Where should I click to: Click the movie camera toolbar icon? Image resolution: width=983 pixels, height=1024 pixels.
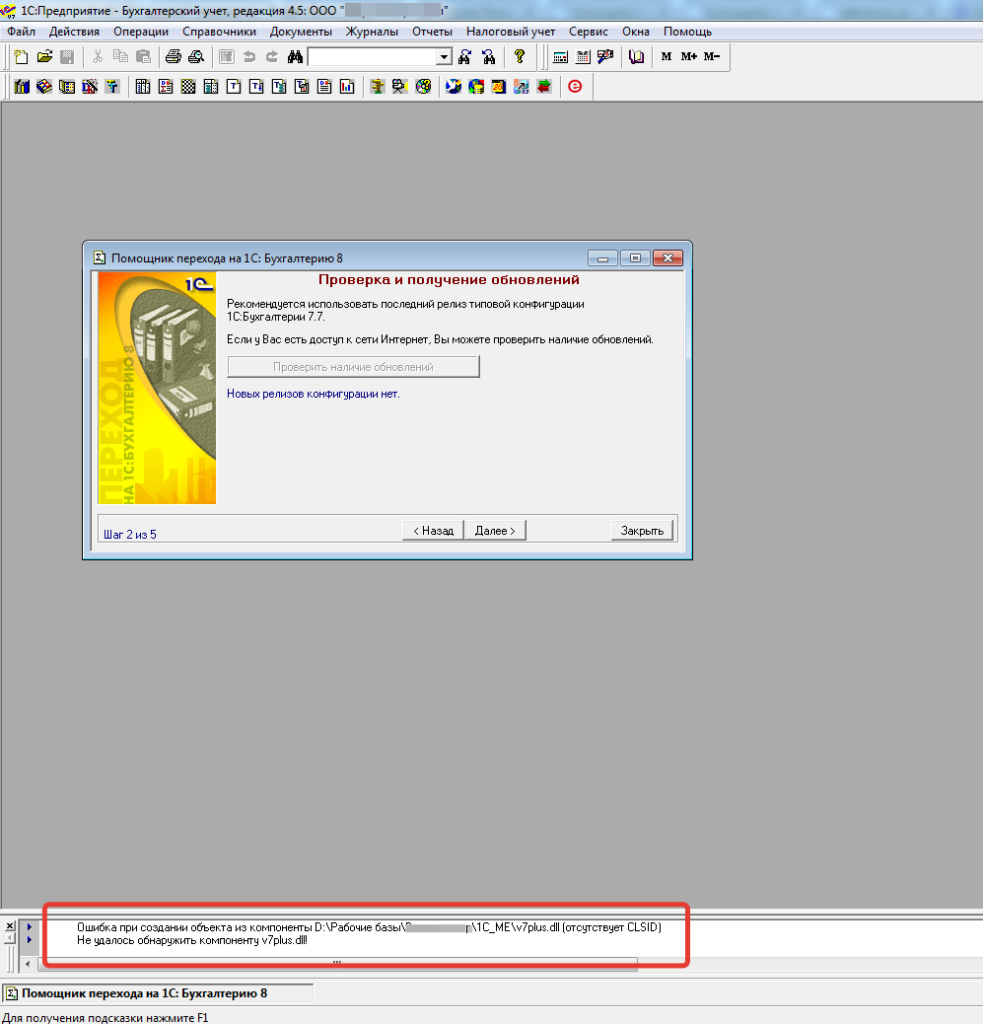pos(399,86)
